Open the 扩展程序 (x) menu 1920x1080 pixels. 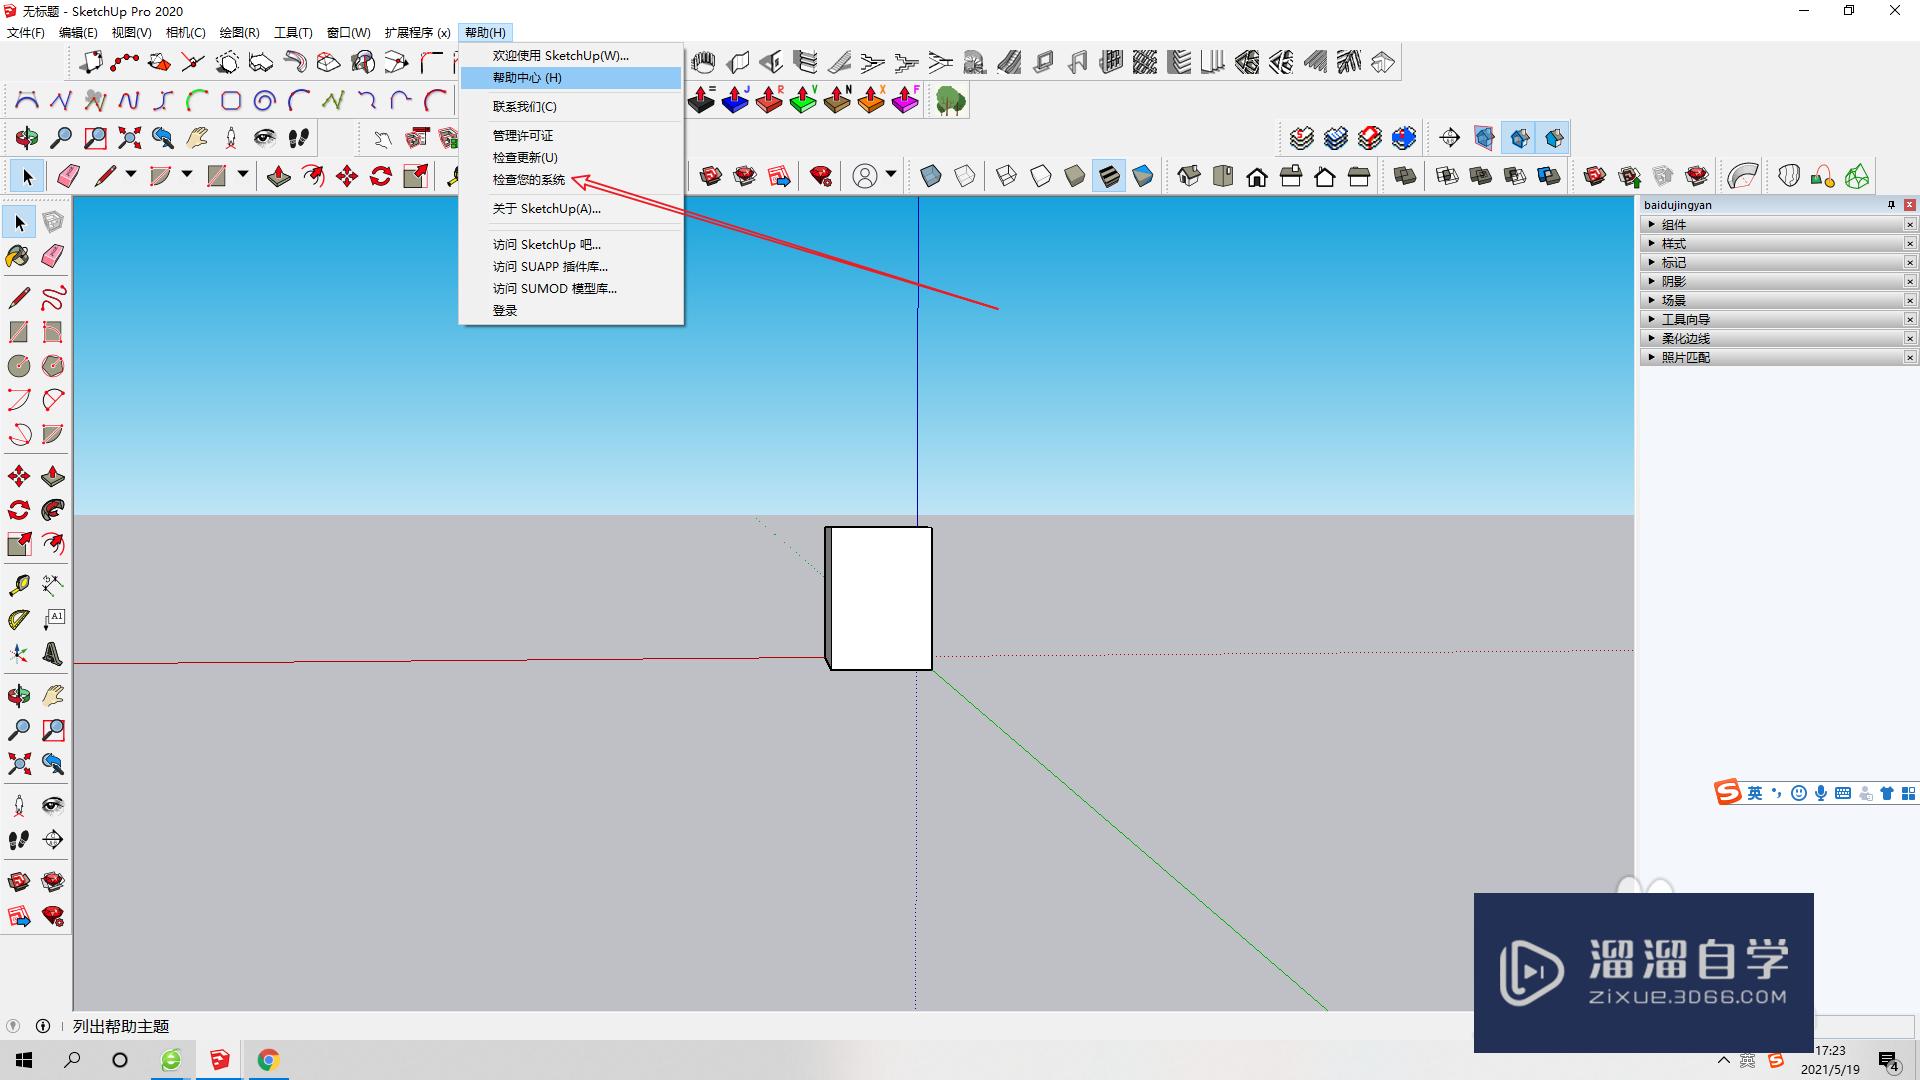click(x=417, y=33)
